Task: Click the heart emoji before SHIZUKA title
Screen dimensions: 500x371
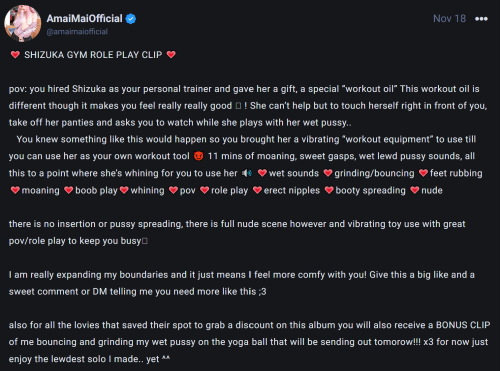Action: 15,54
